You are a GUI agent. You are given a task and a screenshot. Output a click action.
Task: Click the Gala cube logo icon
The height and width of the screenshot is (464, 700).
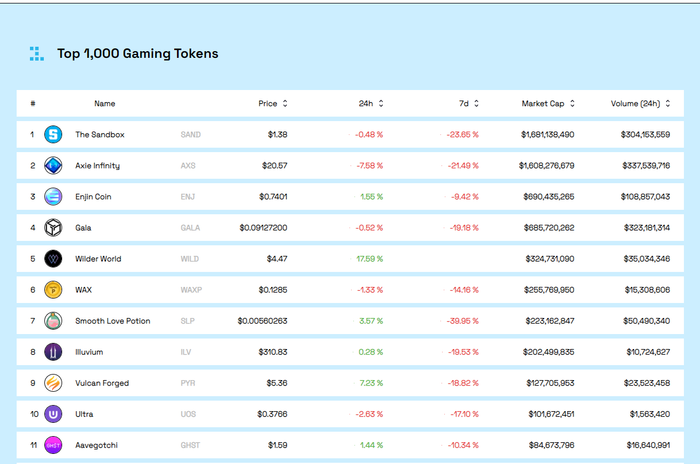(x=53, y=228)
